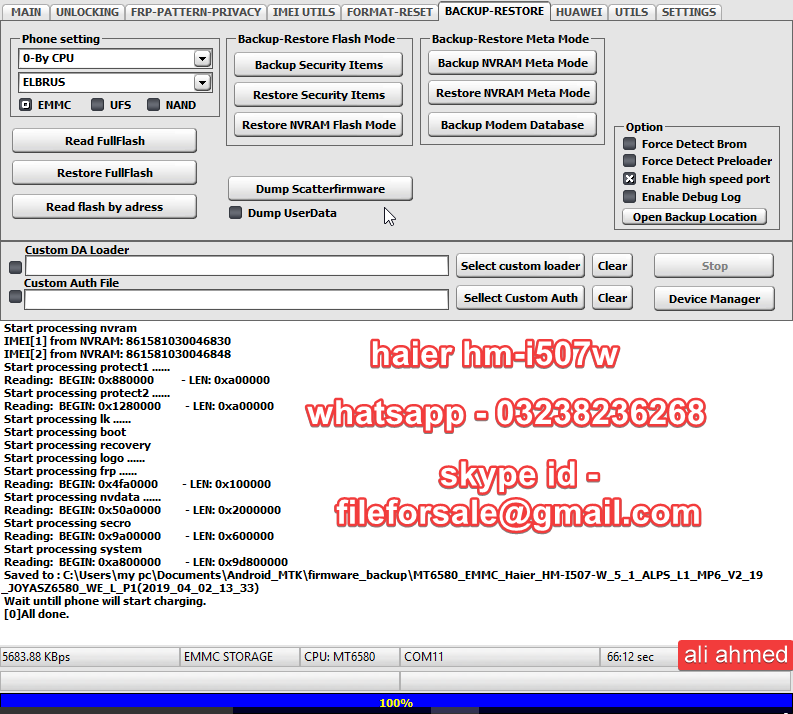Click Read flash by adress
The image size is (793, 714).
(105, 207)
